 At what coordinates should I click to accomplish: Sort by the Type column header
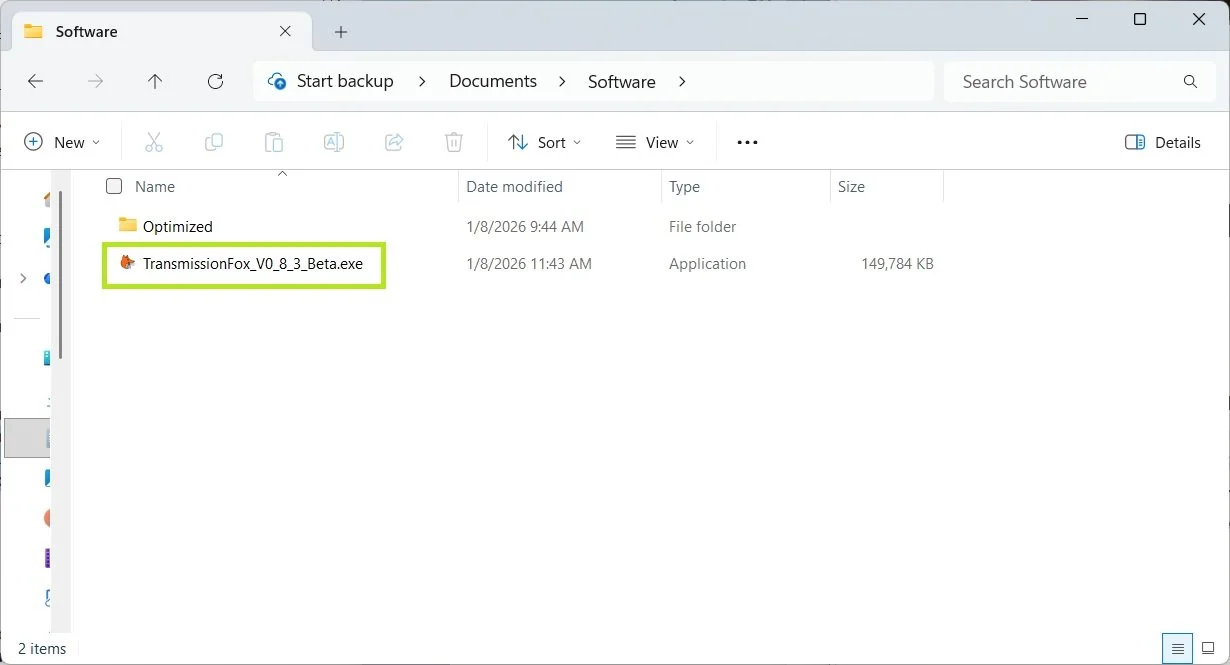[x=685, y=187]
